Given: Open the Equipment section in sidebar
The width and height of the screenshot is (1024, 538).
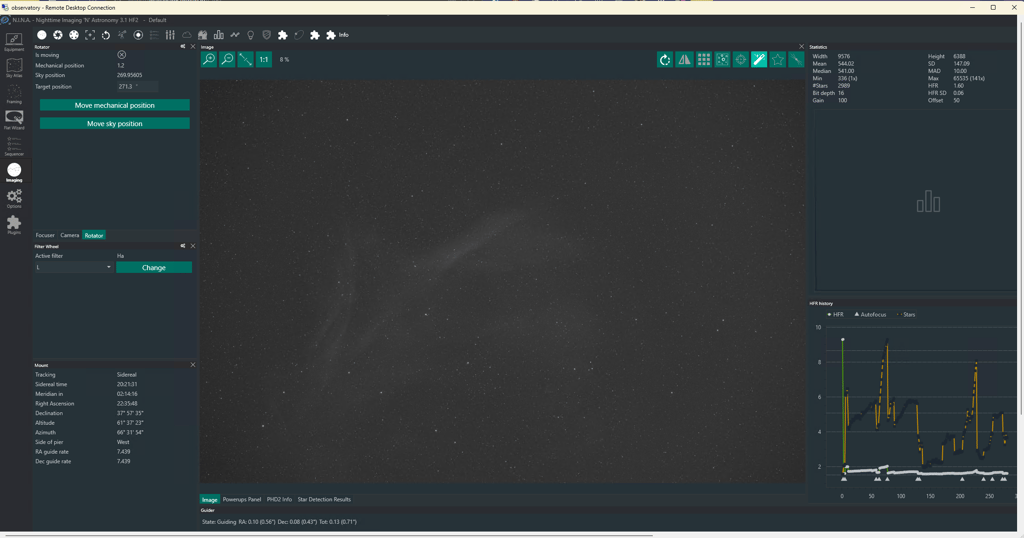Looking at the screenshot, I should pos(14,42).
